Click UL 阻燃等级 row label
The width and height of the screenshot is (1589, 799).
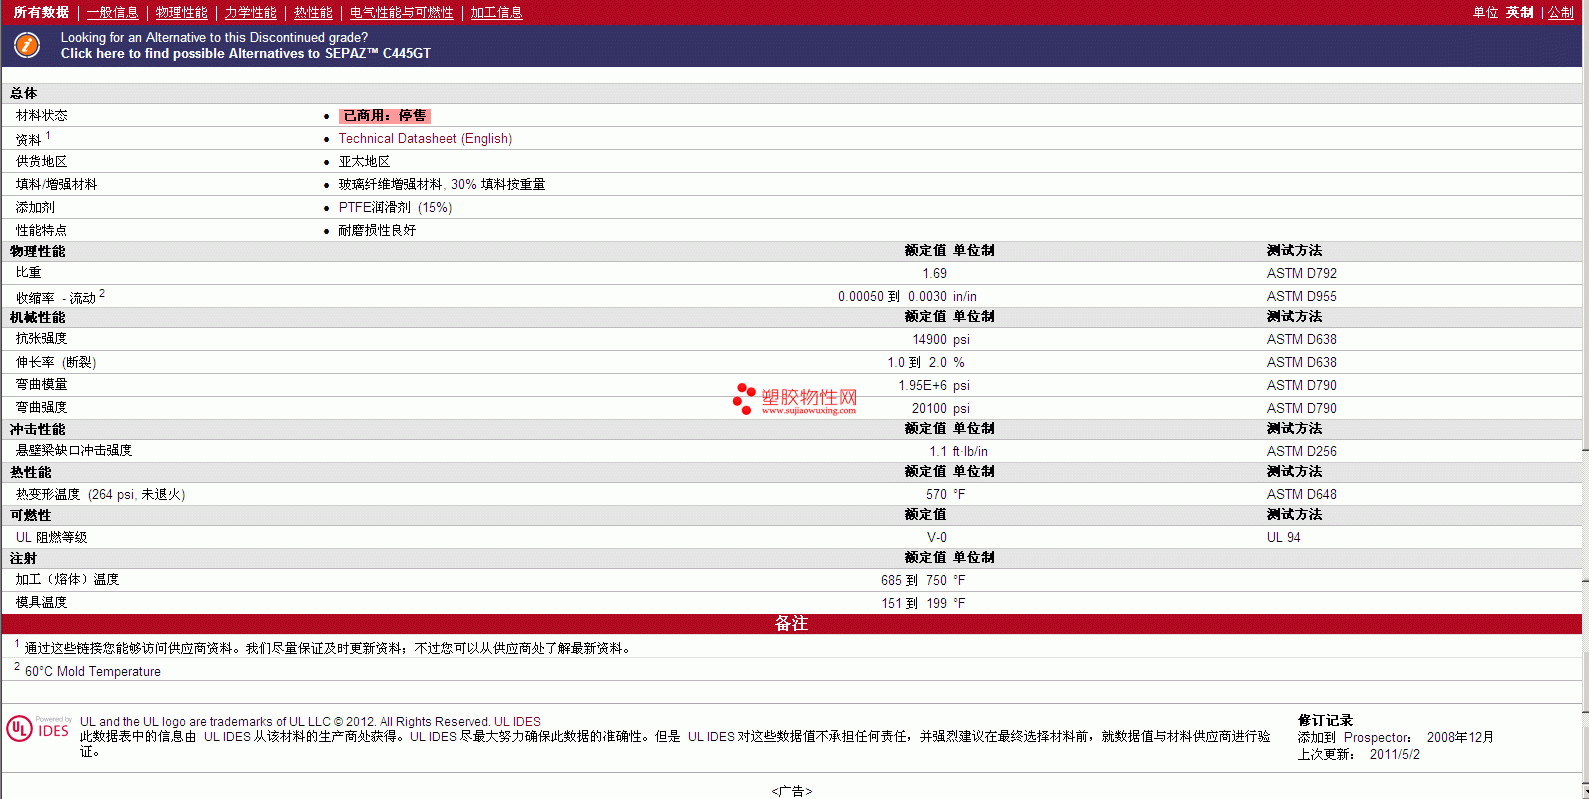tap(51, 538)
